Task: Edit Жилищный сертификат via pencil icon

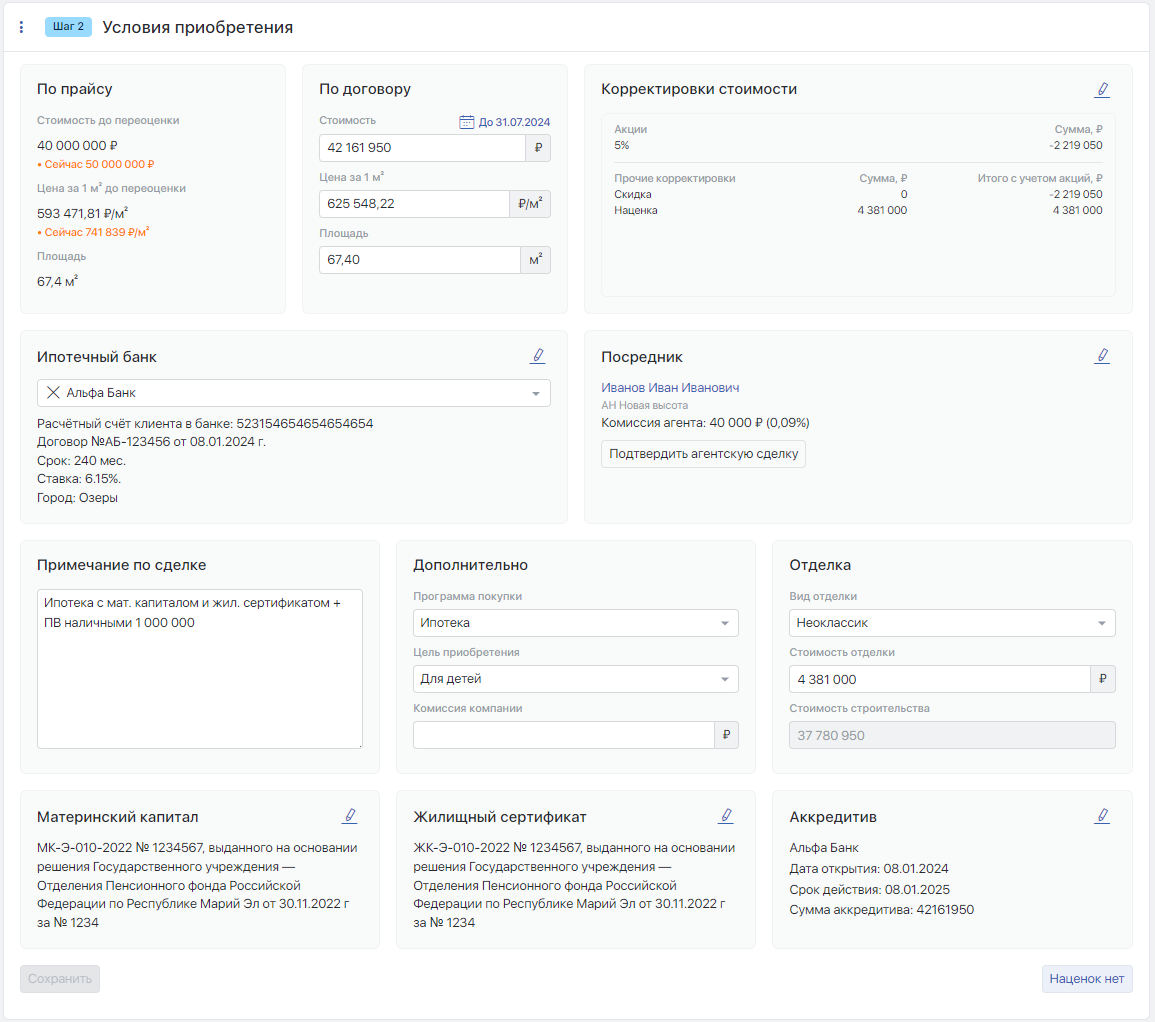Action: pyautogui.click(x=726, y=816)
